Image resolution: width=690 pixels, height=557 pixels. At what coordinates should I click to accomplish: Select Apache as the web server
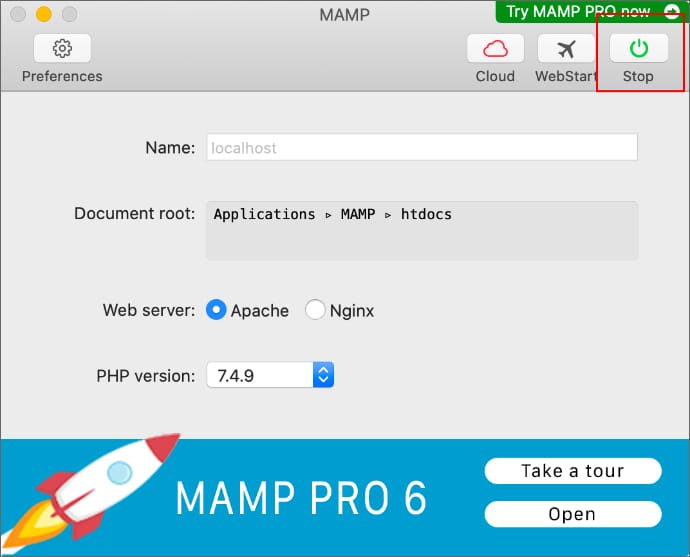pos(216,310)
